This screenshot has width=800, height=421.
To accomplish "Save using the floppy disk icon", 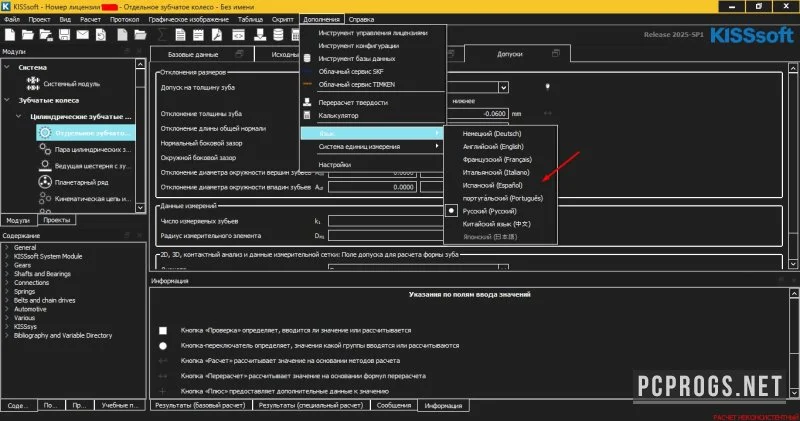I will [64, 35].
